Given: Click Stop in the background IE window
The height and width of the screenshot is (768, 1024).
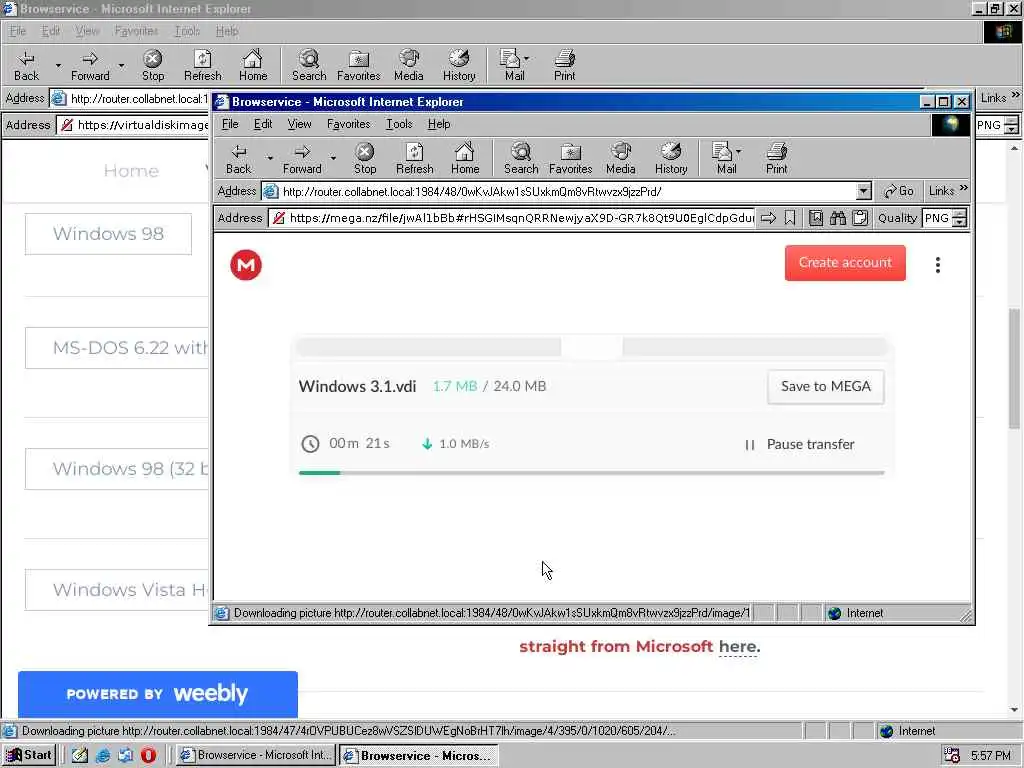Looking at the screenshot, I should [x=153, y=66].
